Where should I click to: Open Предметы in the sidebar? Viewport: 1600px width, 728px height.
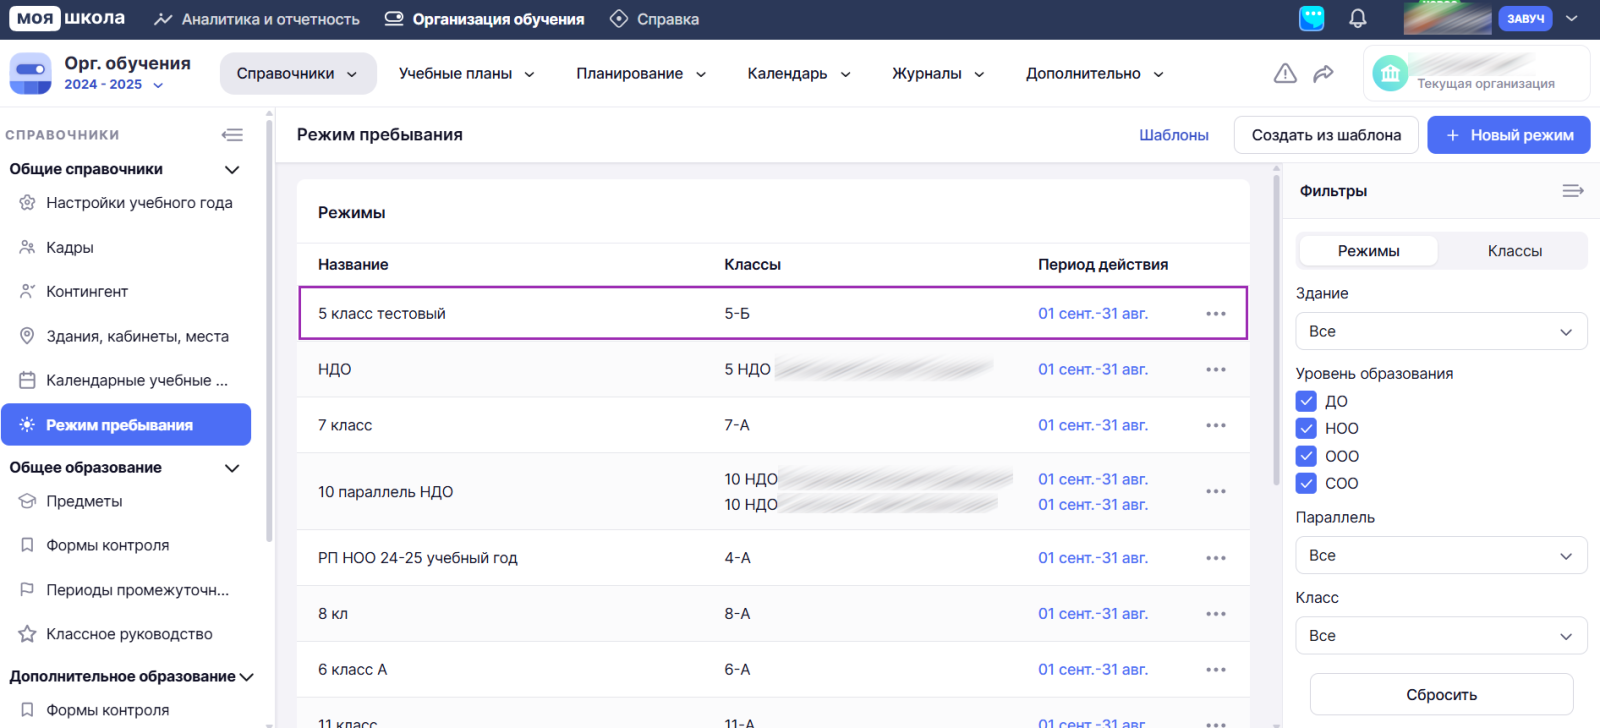(x=84, y=501)
